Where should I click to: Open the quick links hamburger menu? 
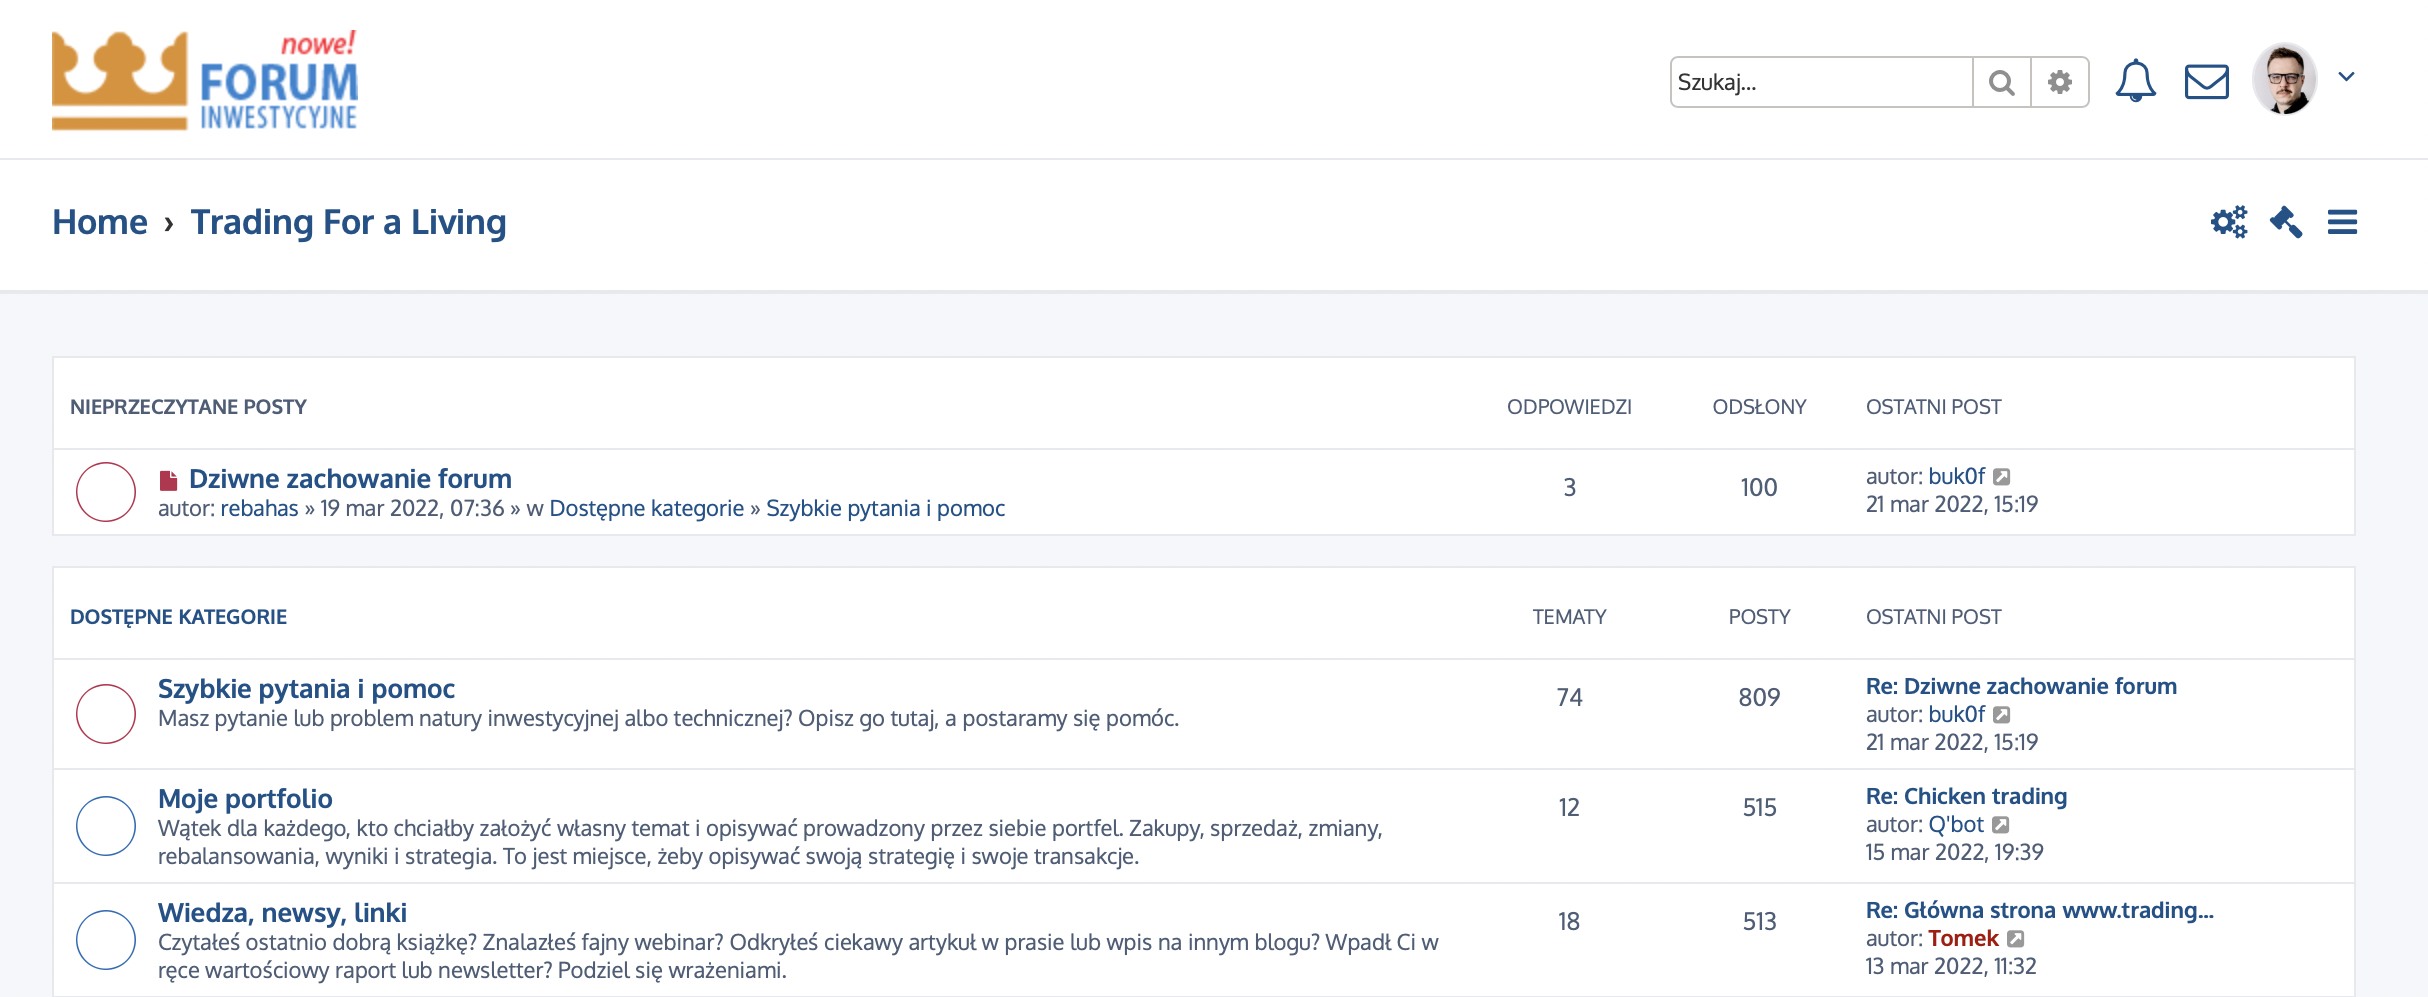2341,222
